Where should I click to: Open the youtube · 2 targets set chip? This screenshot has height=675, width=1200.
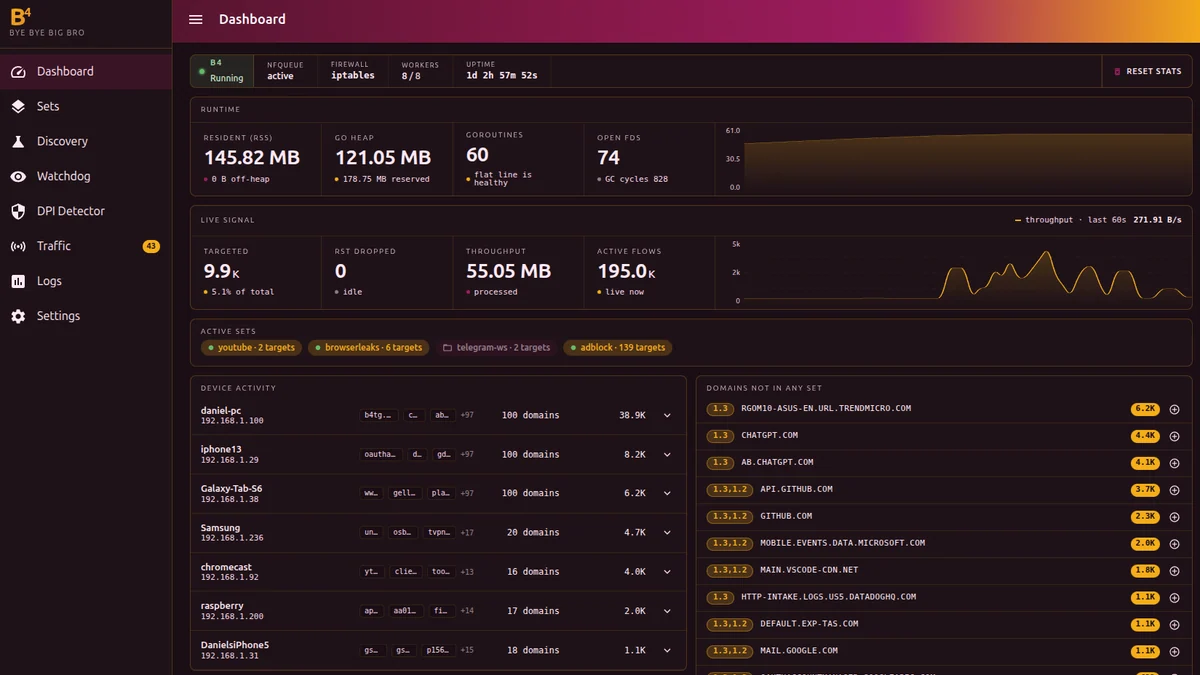coord(251,348)
